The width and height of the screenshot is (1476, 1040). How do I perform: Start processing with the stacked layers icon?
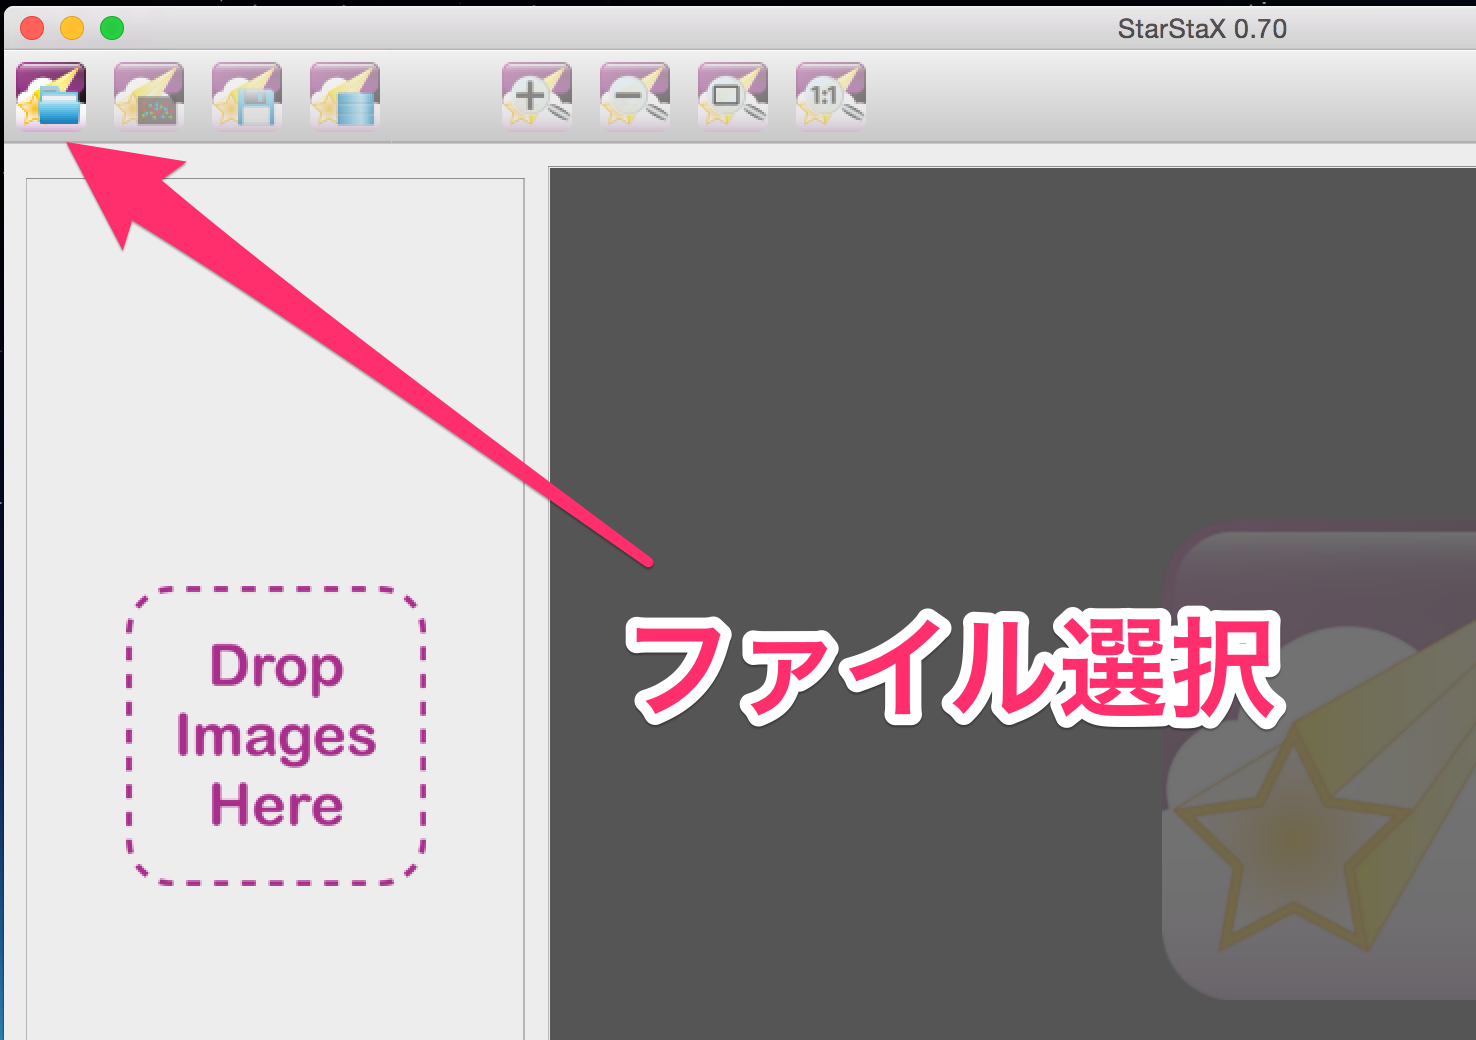click(x=345, y=96)
